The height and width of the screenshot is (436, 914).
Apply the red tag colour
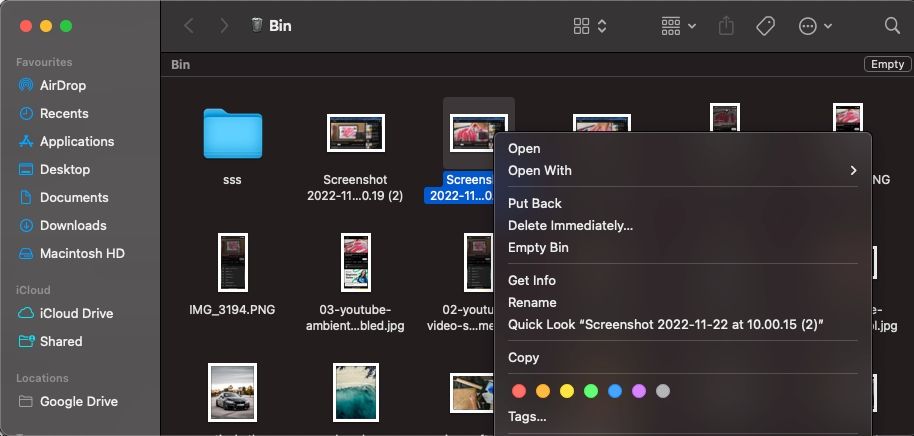coord(519,391)
